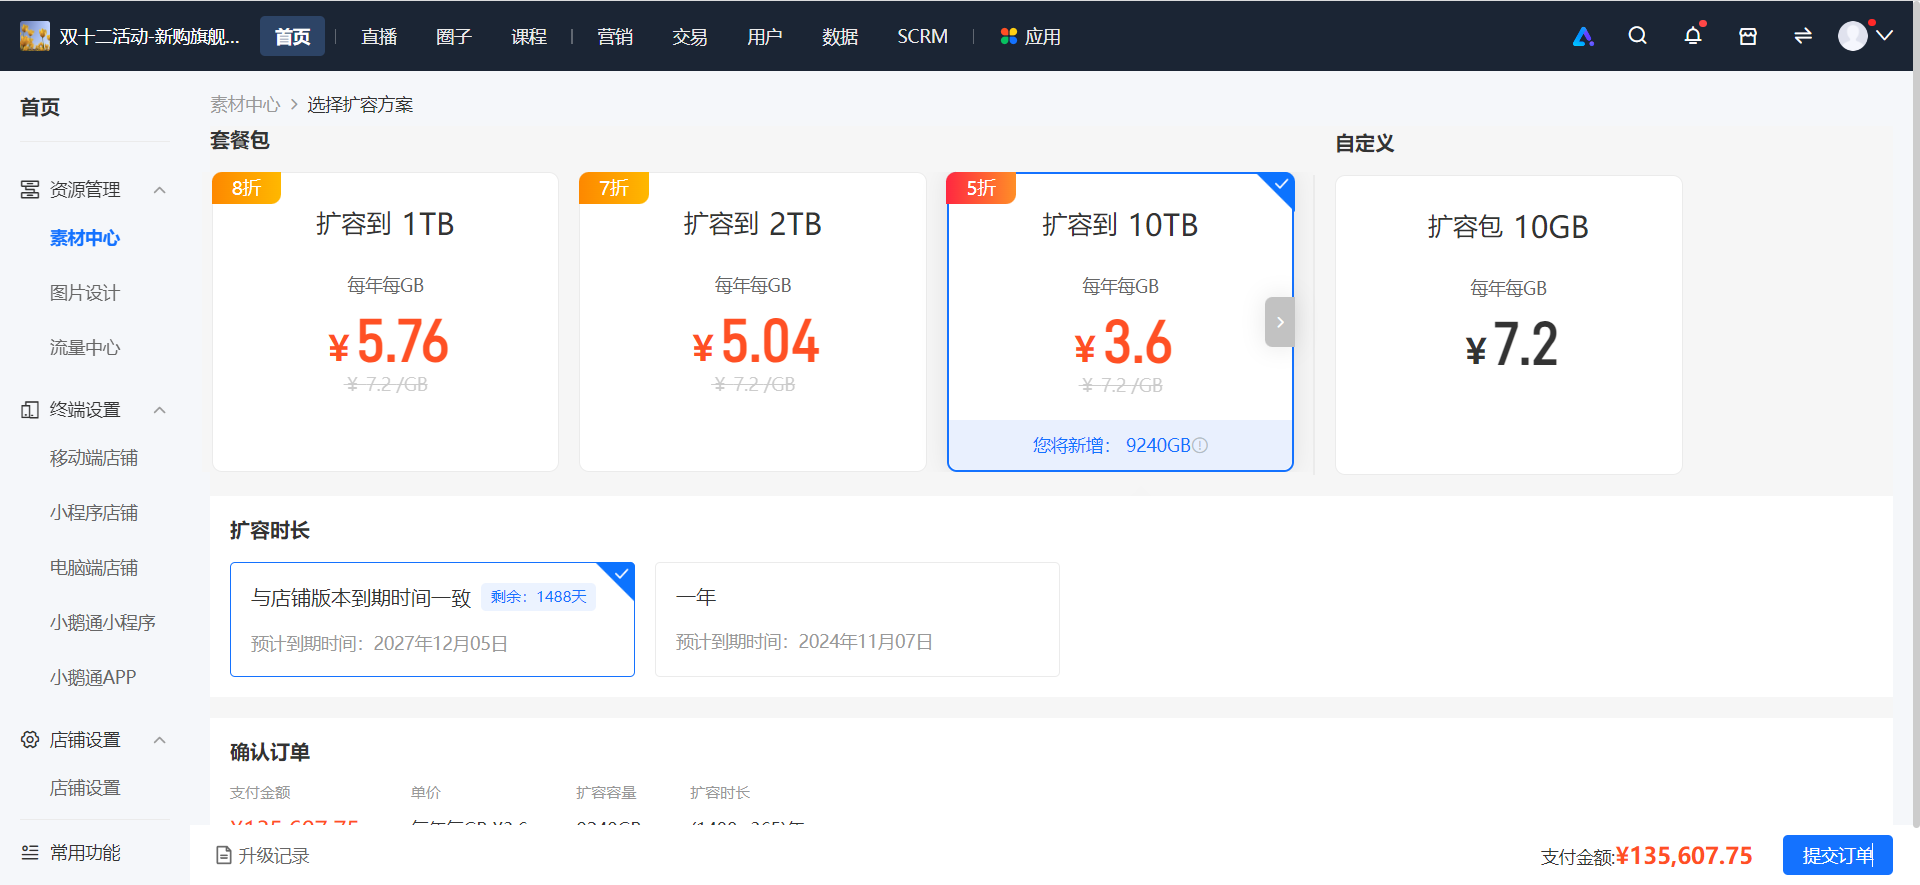Viewport: 1920px width, 885px height.
Task: Open the search icon in top bar
Action: (x=1637, y=36)
